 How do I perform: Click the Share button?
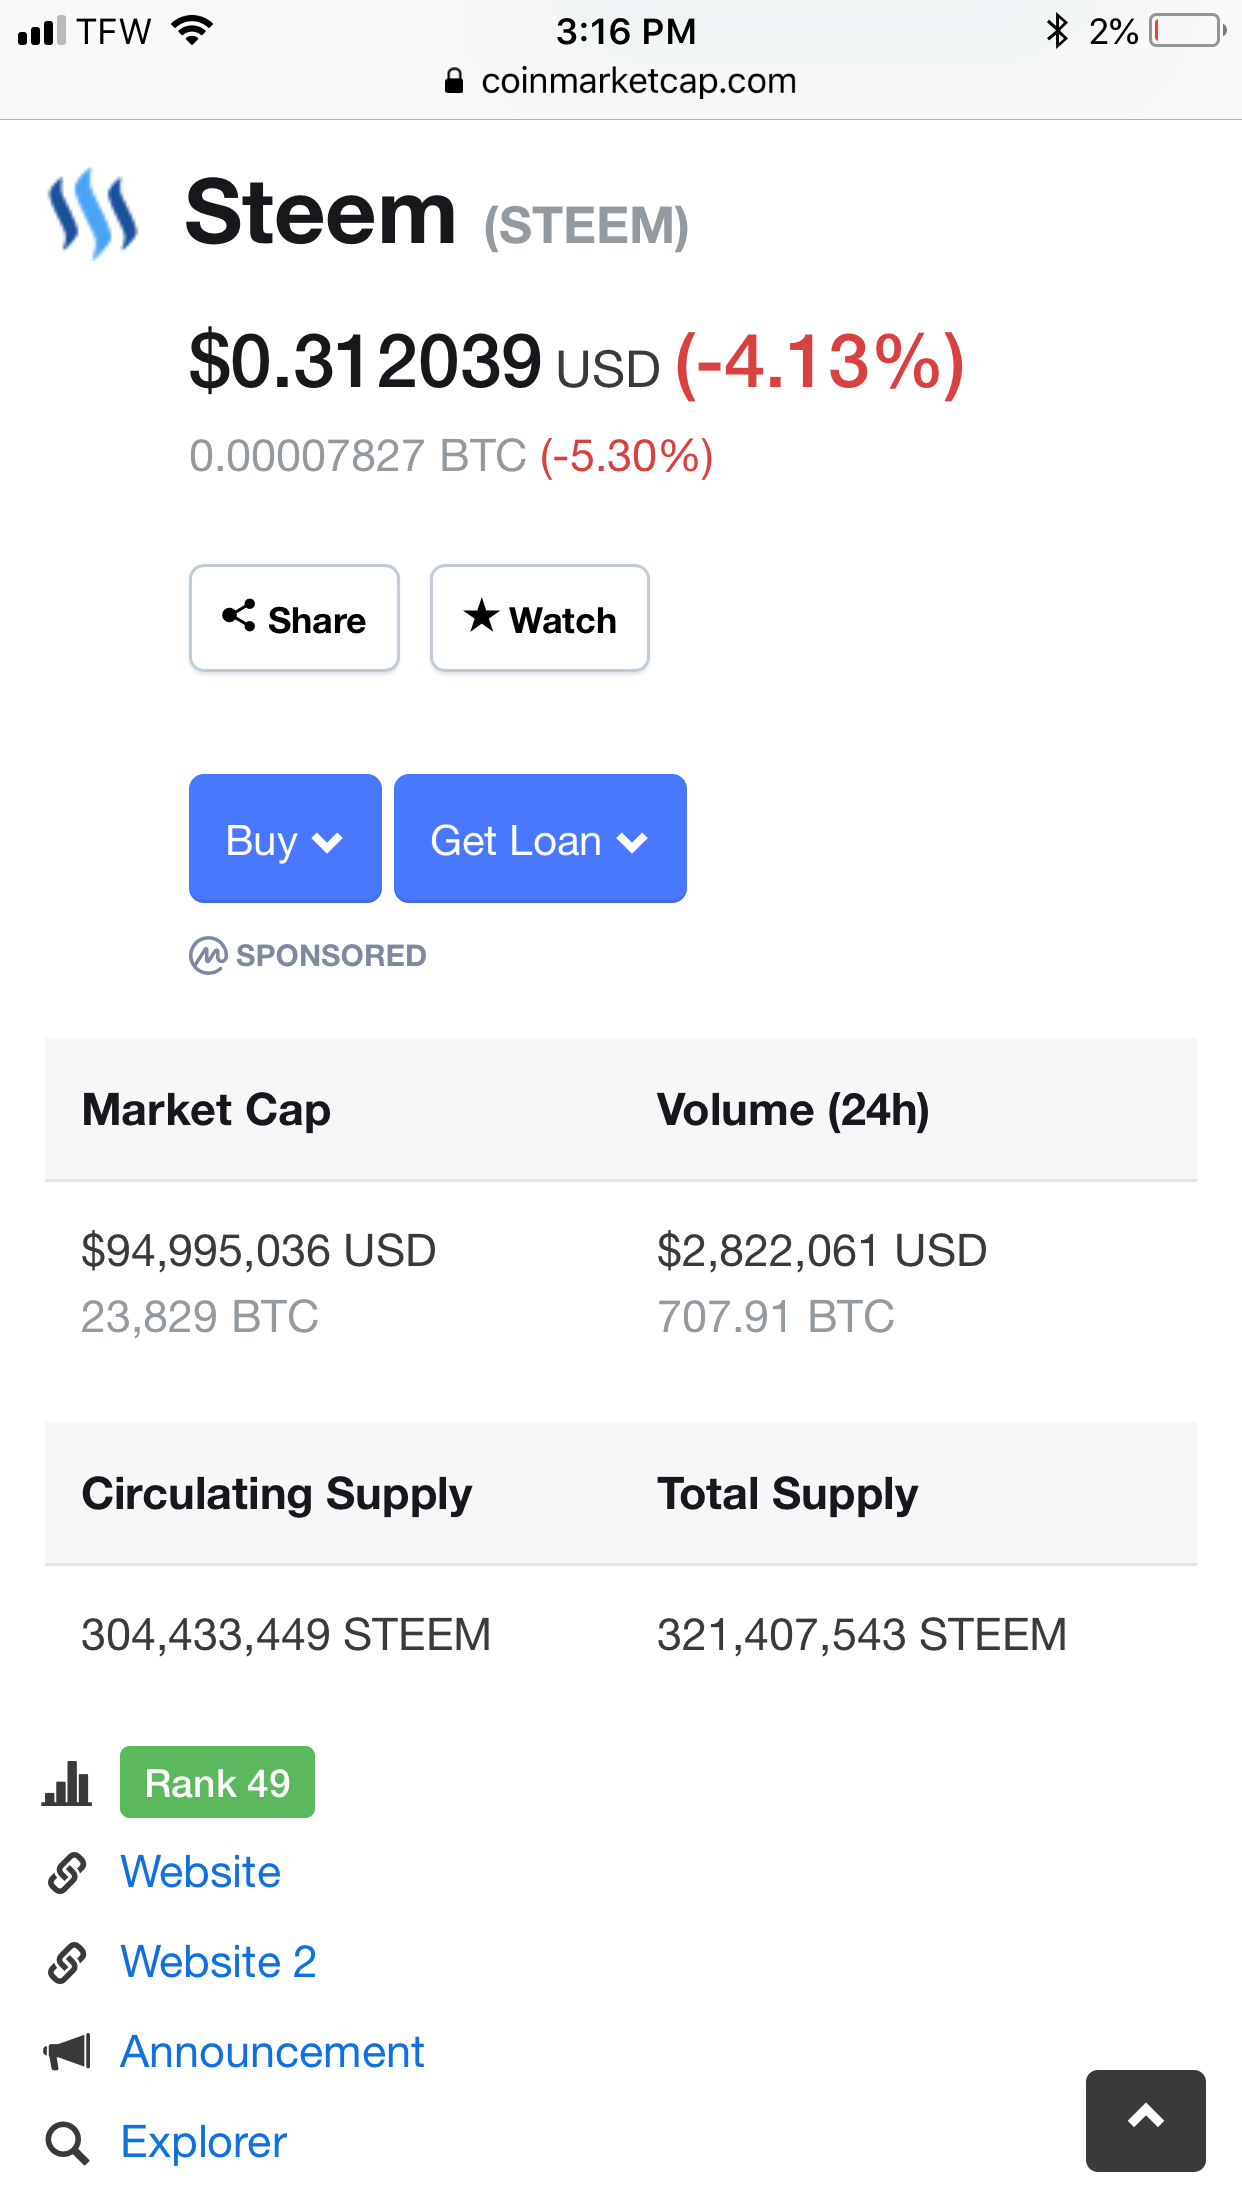click(294, 619)
